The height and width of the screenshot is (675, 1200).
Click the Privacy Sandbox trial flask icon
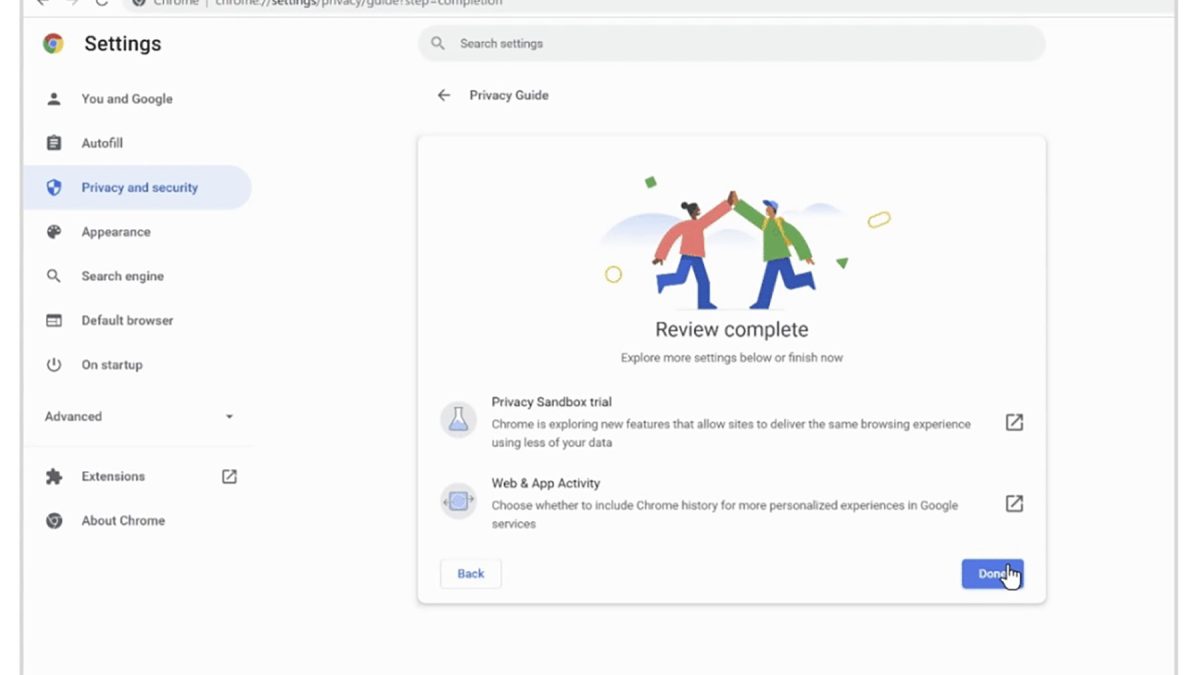point(458,421)
